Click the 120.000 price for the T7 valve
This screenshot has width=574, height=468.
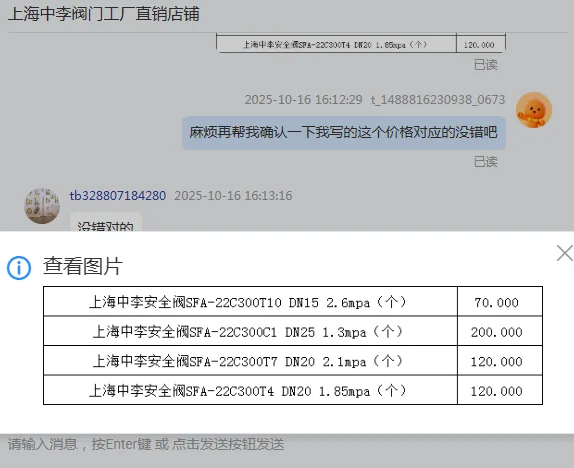(500, 361)
